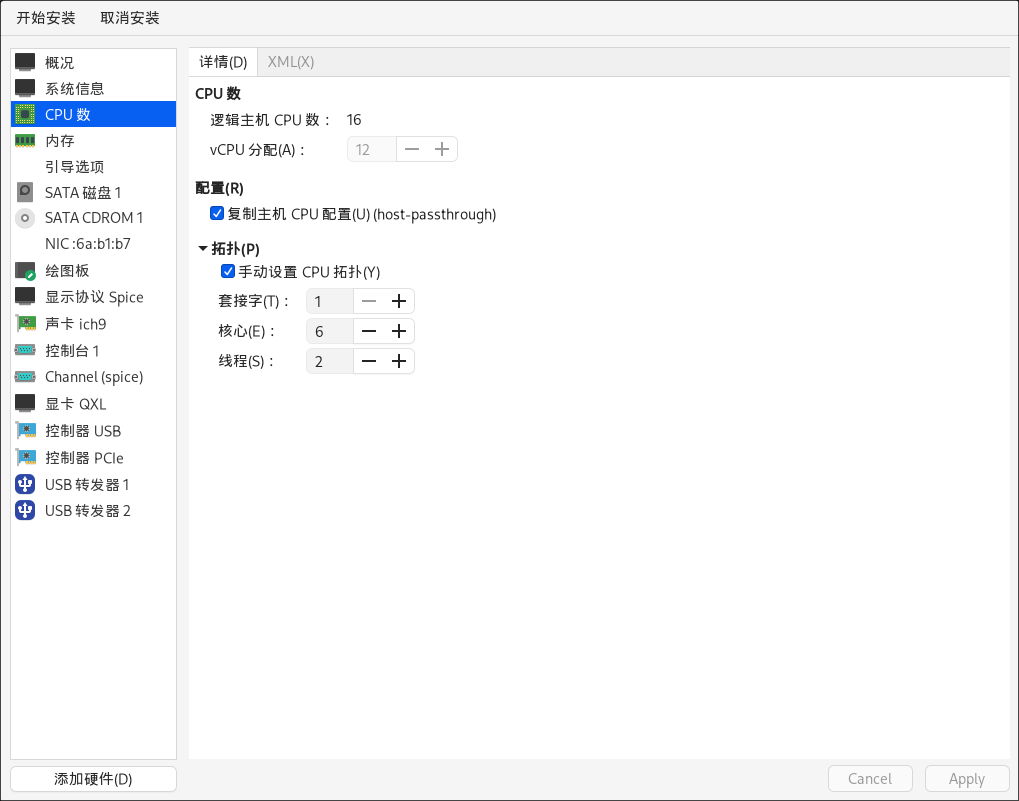
Task: Select the 内存 memory hardware item
Action: coord(60,140)
